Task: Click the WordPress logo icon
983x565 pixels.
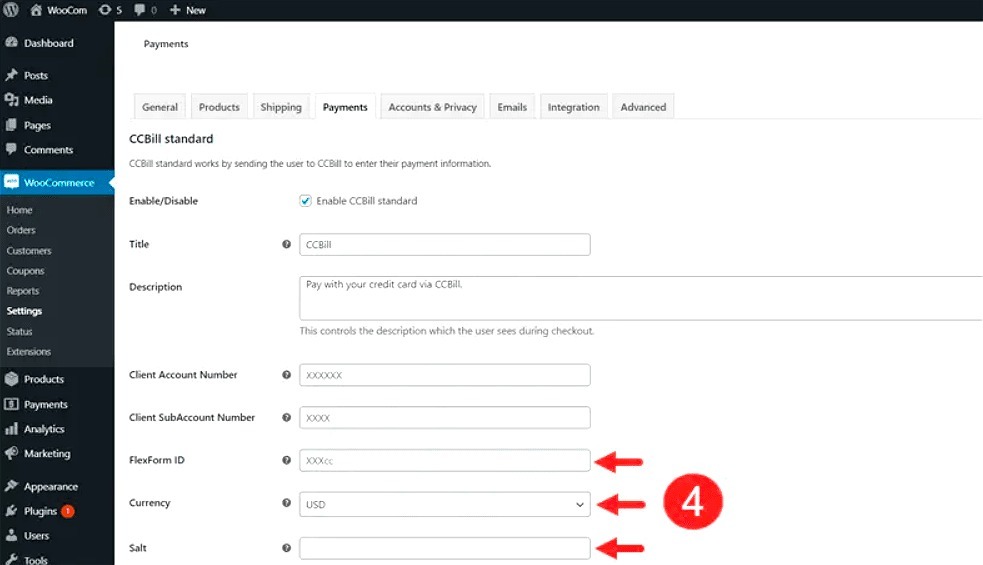Action: [11, 10]
